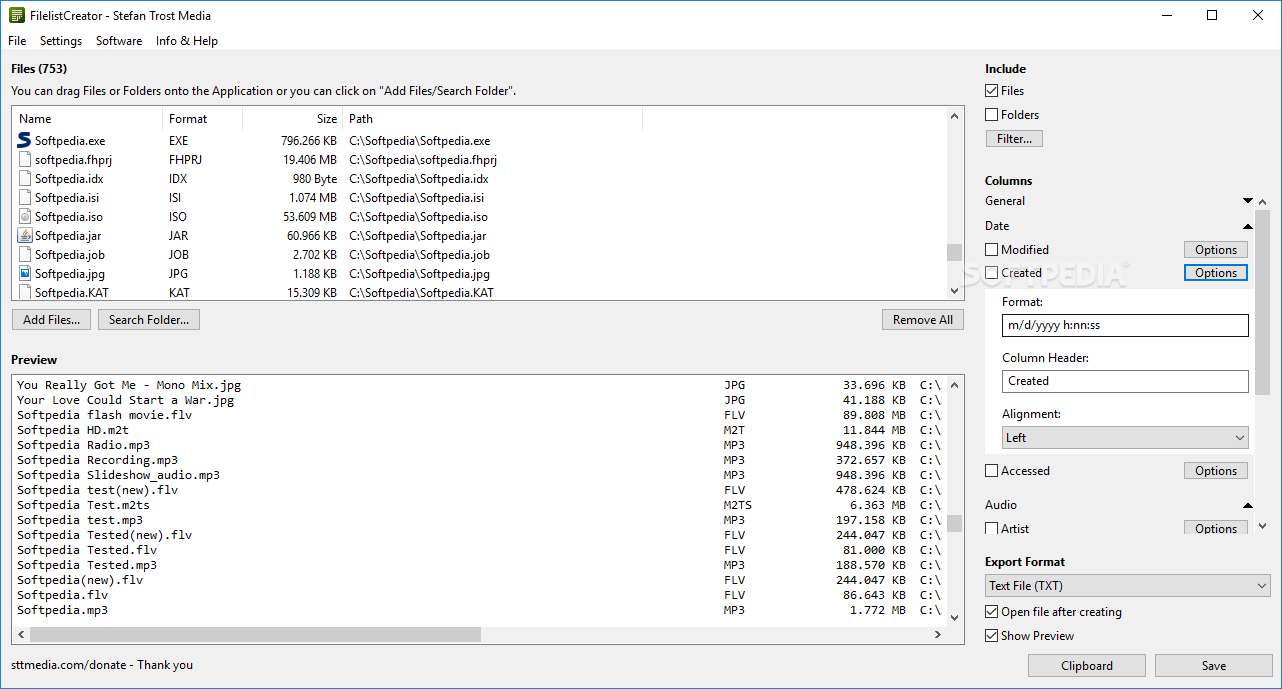The image size is (1282, 689).
Task: Select the Softpedia.exe file icon
Action: [25, 141]
